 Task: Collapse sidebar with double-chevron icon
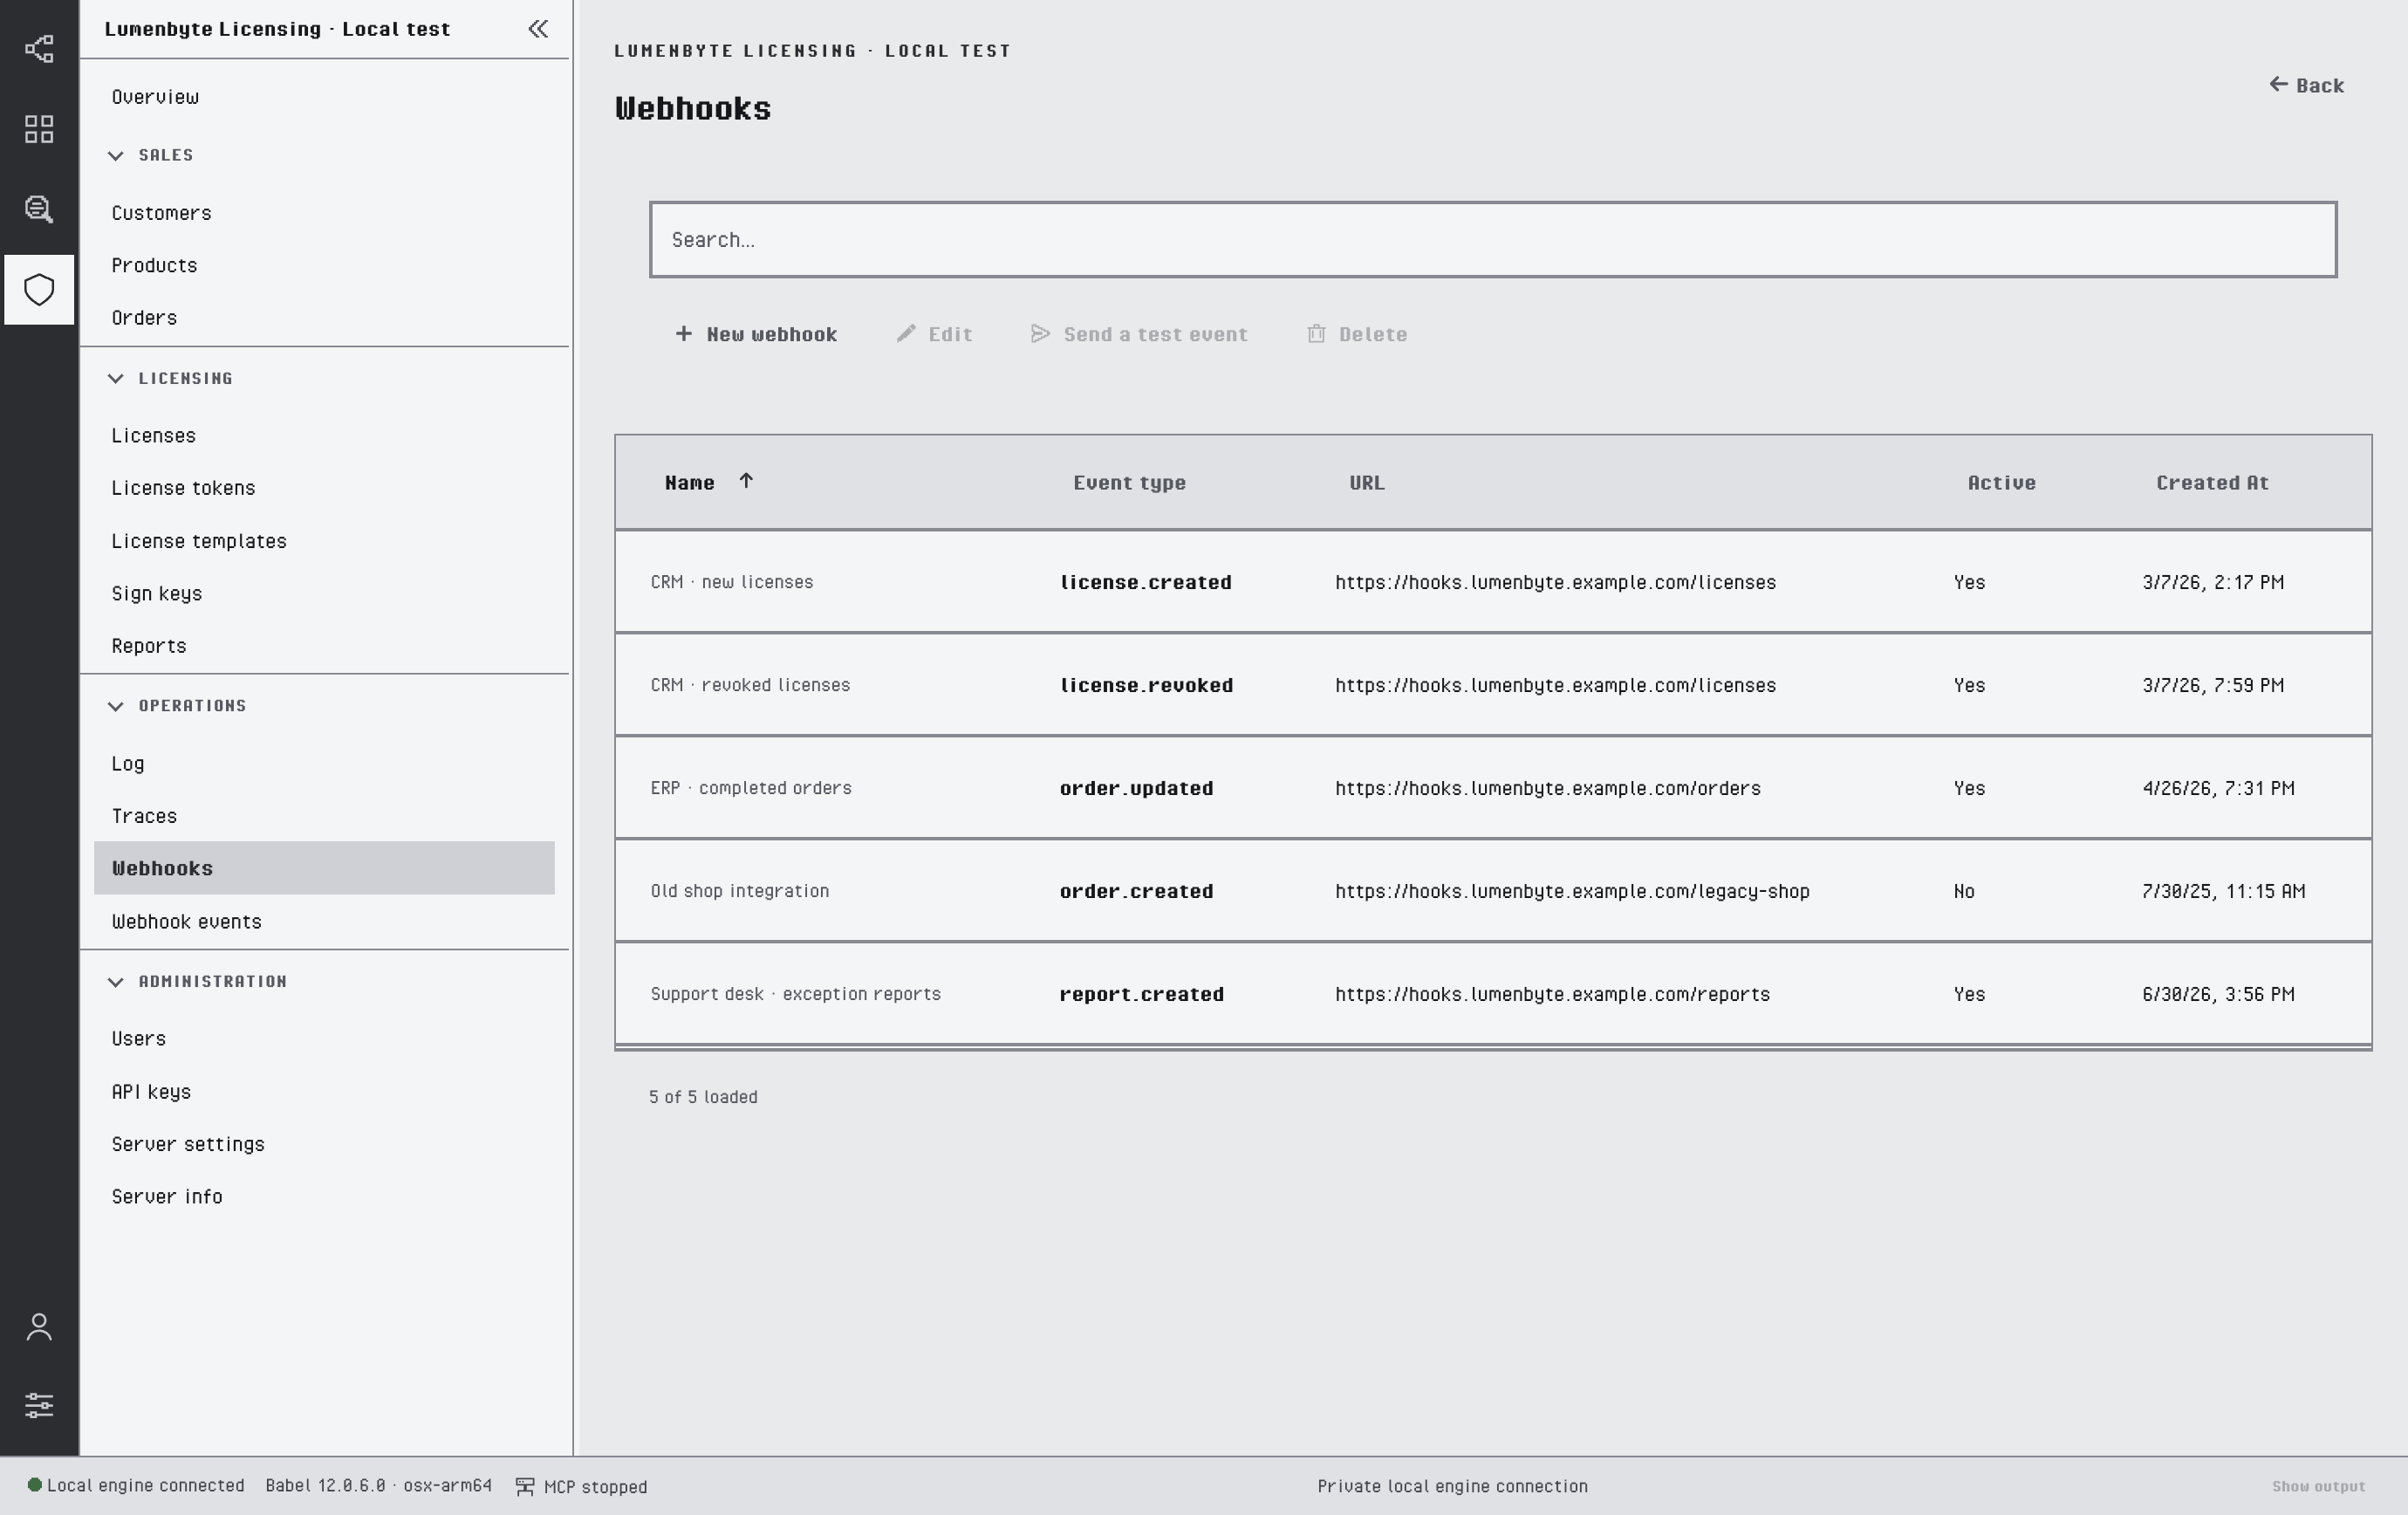click(538, 29)
